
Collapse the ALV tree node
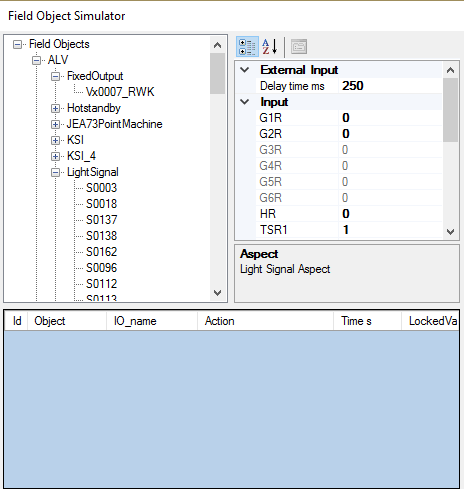pyautogui.click(x=36, y=60)
